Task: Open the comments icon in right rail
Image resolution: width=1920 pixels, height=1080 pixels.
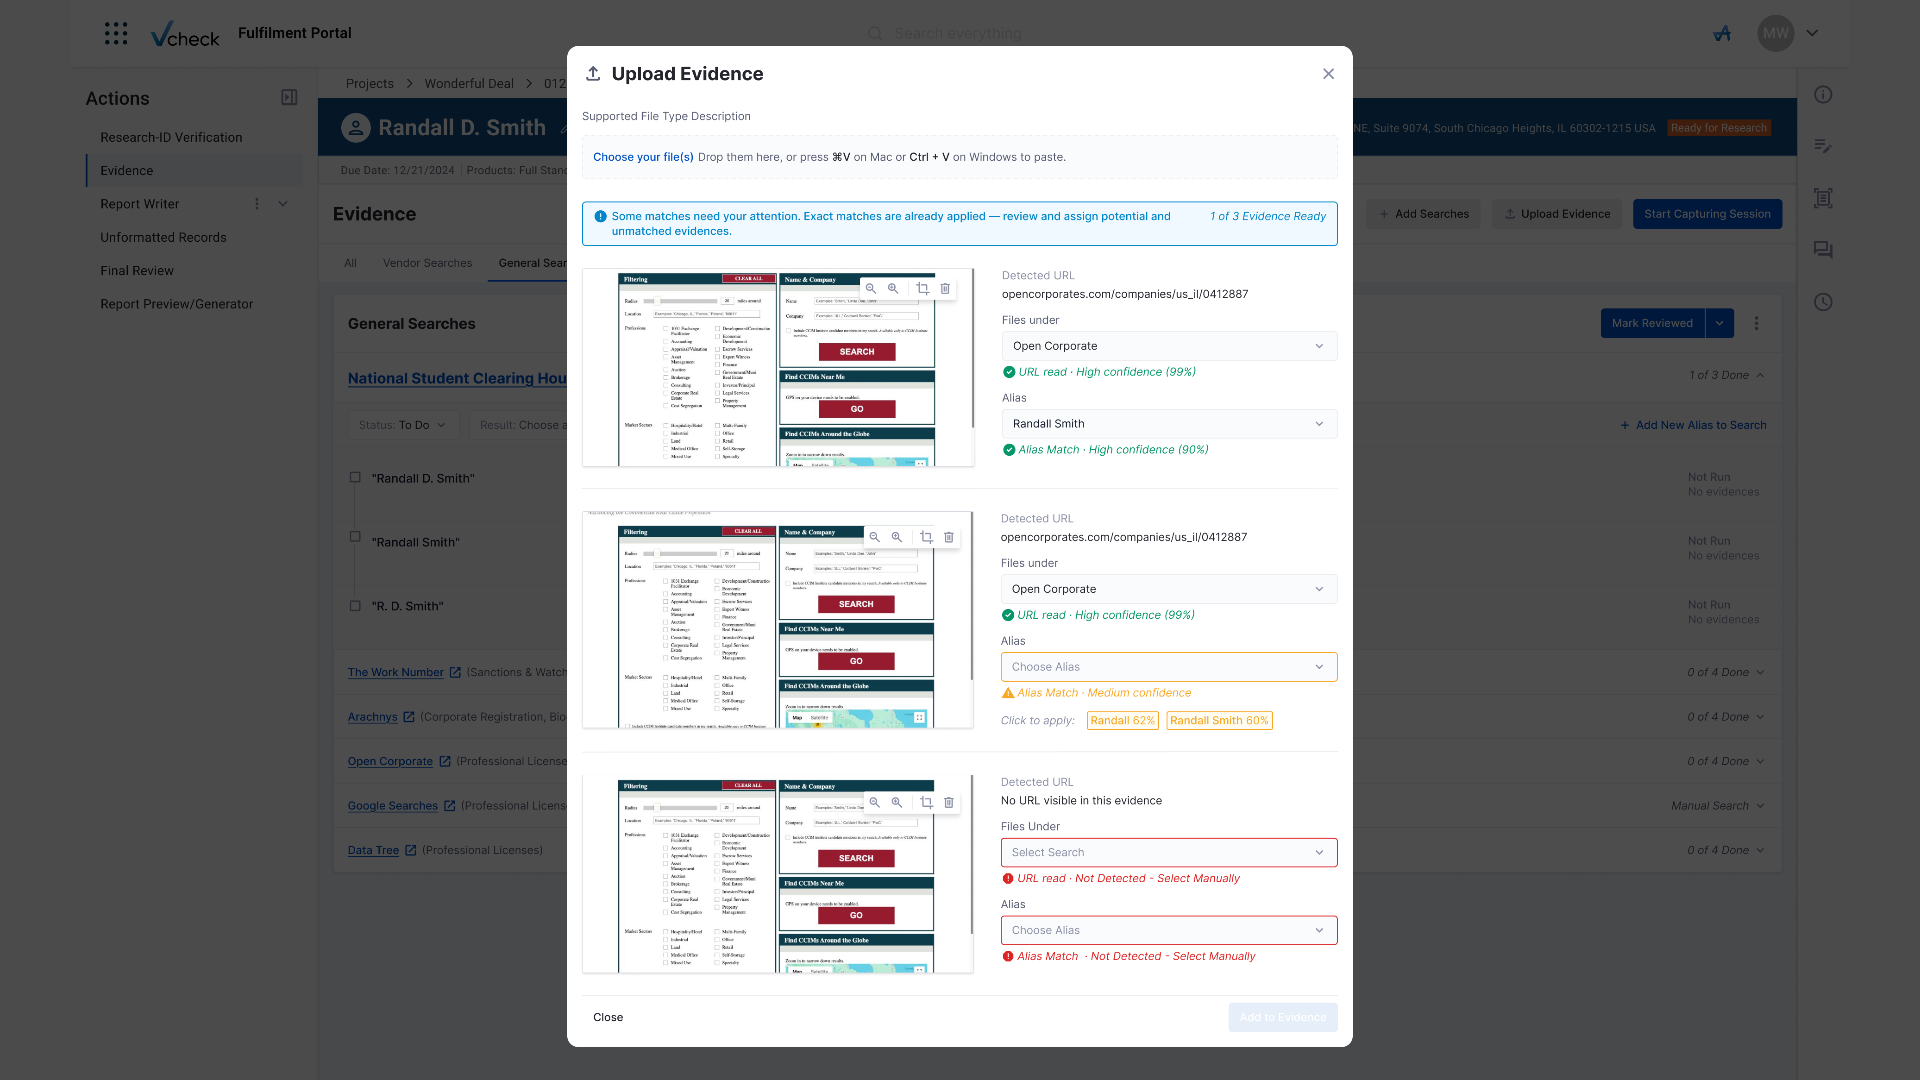Action: click(x=1823, y=250)
